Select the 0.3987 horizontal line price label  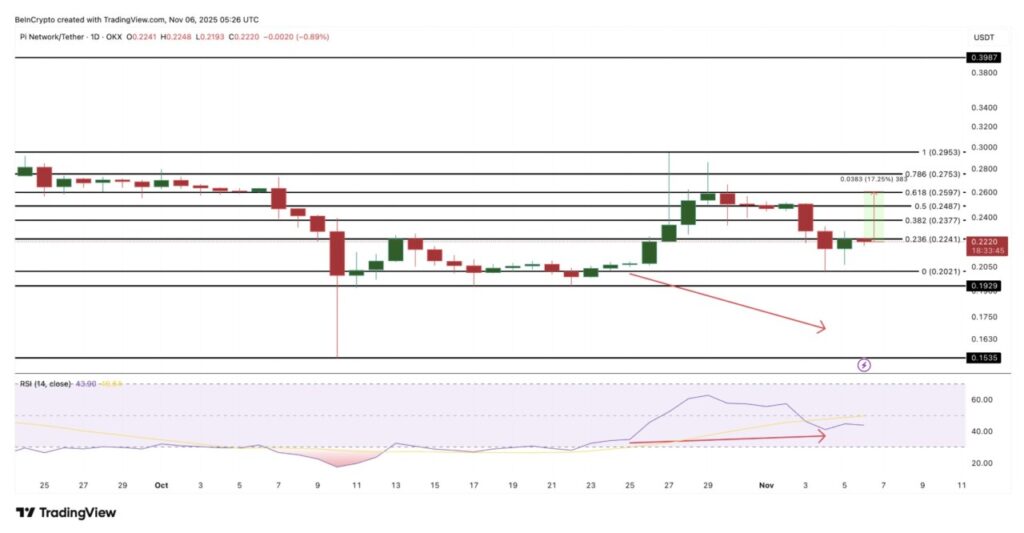984,58
